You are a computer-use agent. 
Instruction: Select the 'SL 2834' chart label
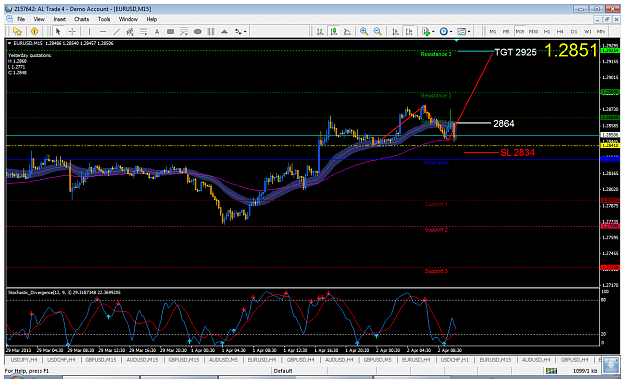pos(517,153)
